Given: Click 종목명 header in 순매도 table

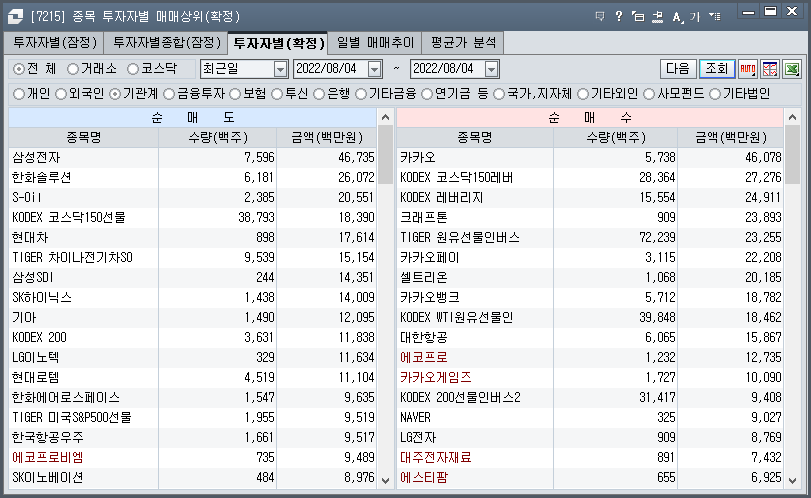Looking at the screenshot, I should click(x=83, y=138).
